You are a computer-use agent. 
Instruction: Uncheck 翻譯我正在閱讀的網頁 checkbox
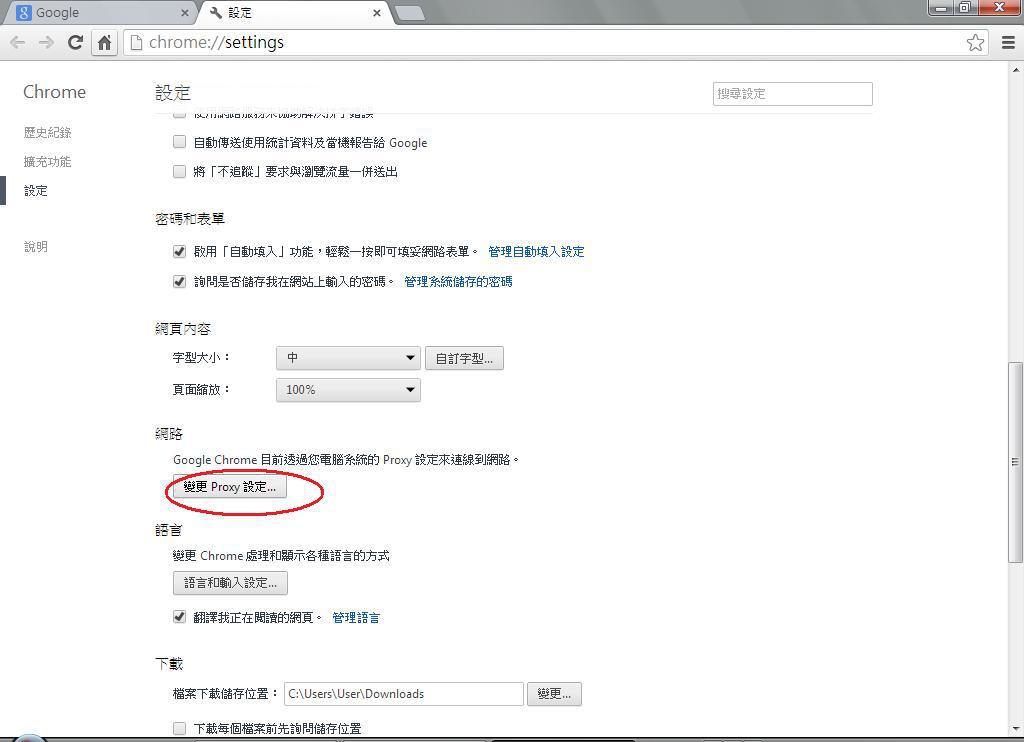pyautogui.click(x=179, y=617)
